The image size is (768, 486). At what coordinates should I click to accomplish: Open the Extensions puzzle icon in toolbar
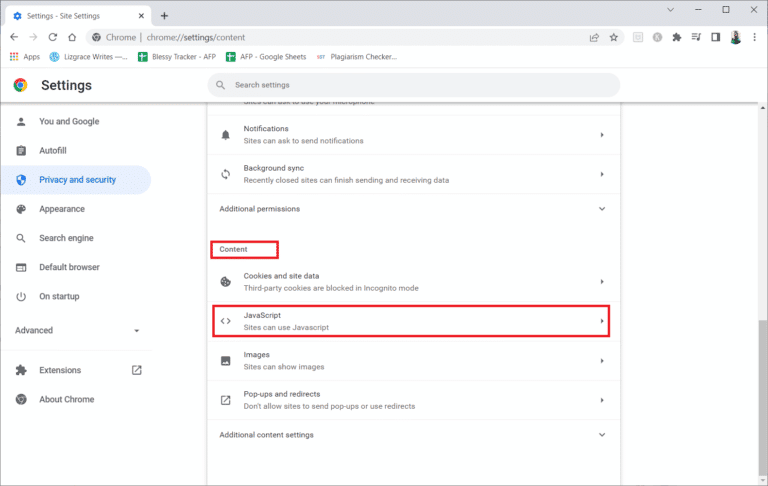point(676,37)
